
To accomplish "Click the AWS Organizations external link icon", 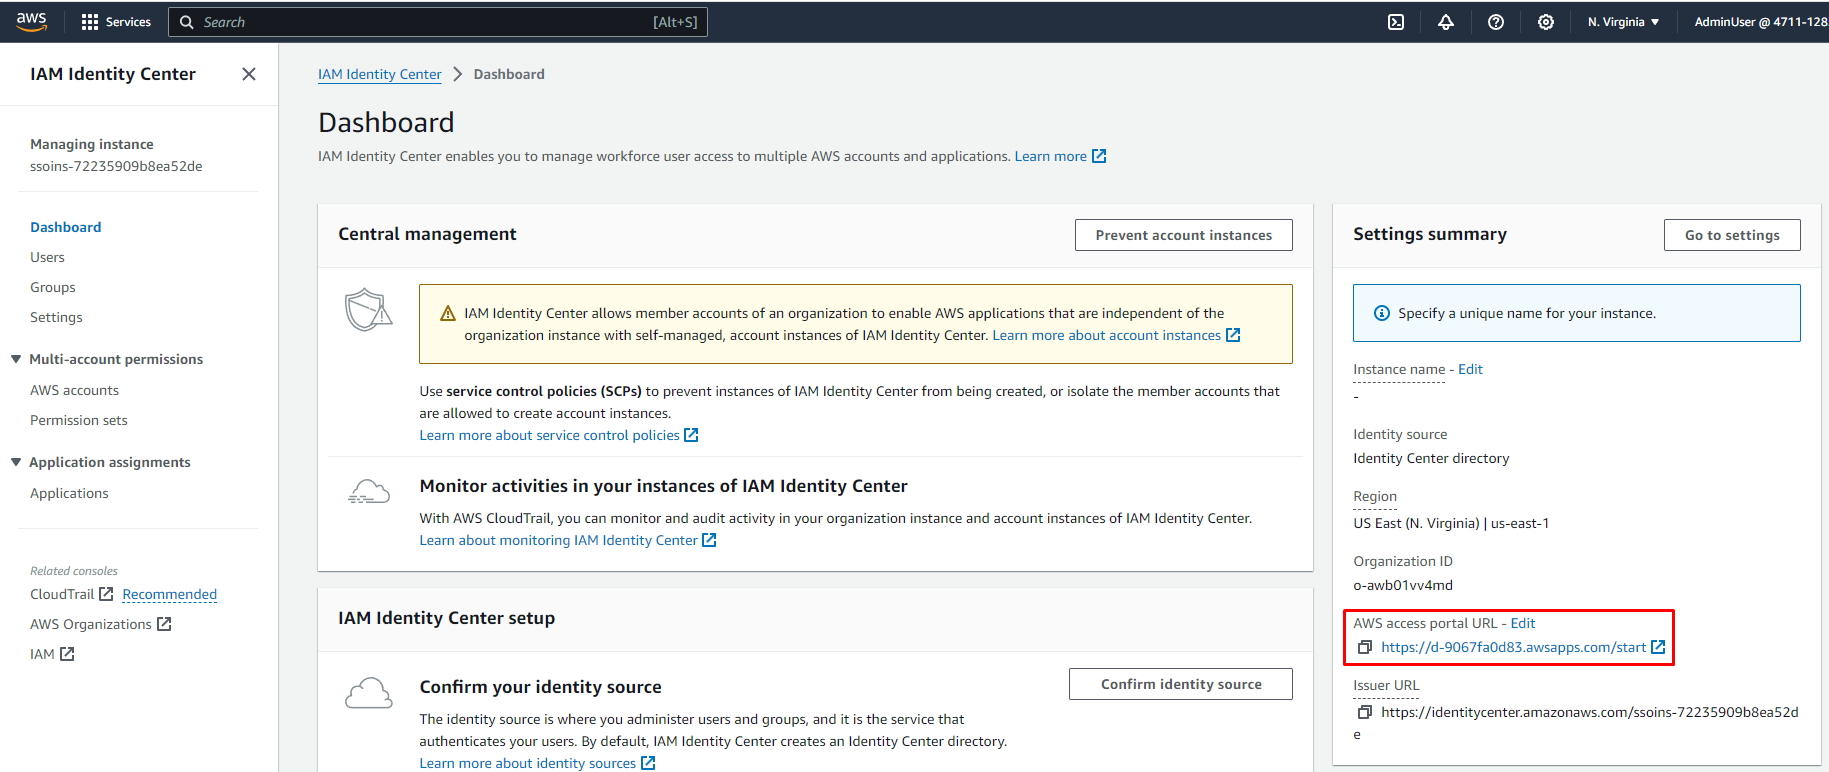I will (x=164, y=624).
